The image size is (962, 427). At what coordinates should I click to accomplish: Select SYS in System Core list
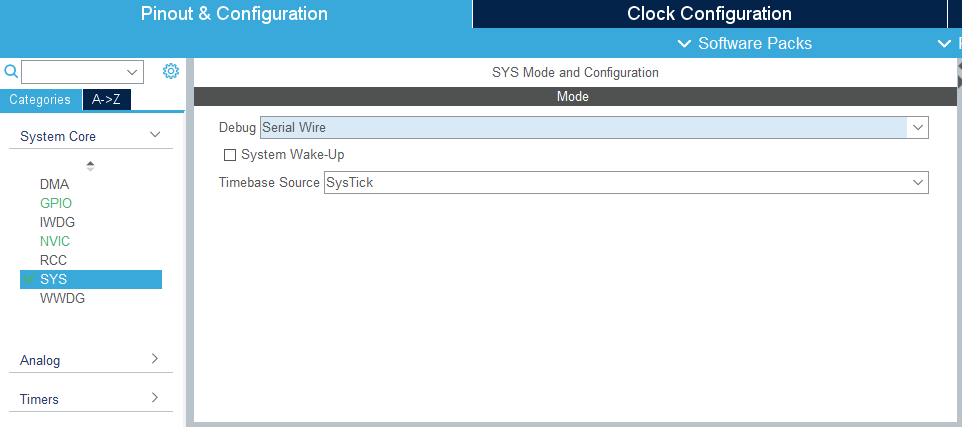coord(91,279)
